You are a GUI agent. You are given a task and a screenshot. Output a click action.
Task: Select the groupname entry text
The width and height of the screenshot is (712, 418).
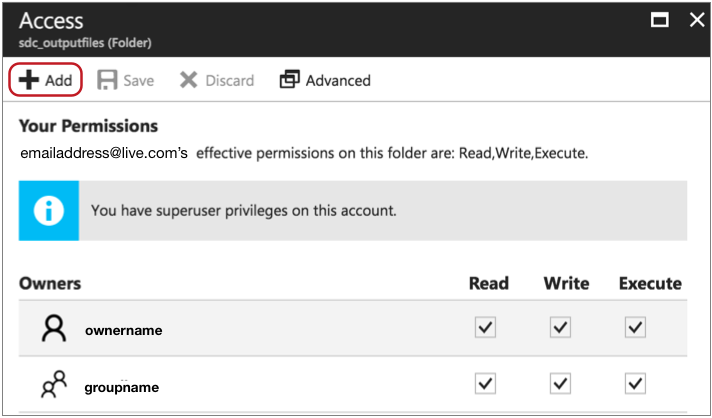122,387
